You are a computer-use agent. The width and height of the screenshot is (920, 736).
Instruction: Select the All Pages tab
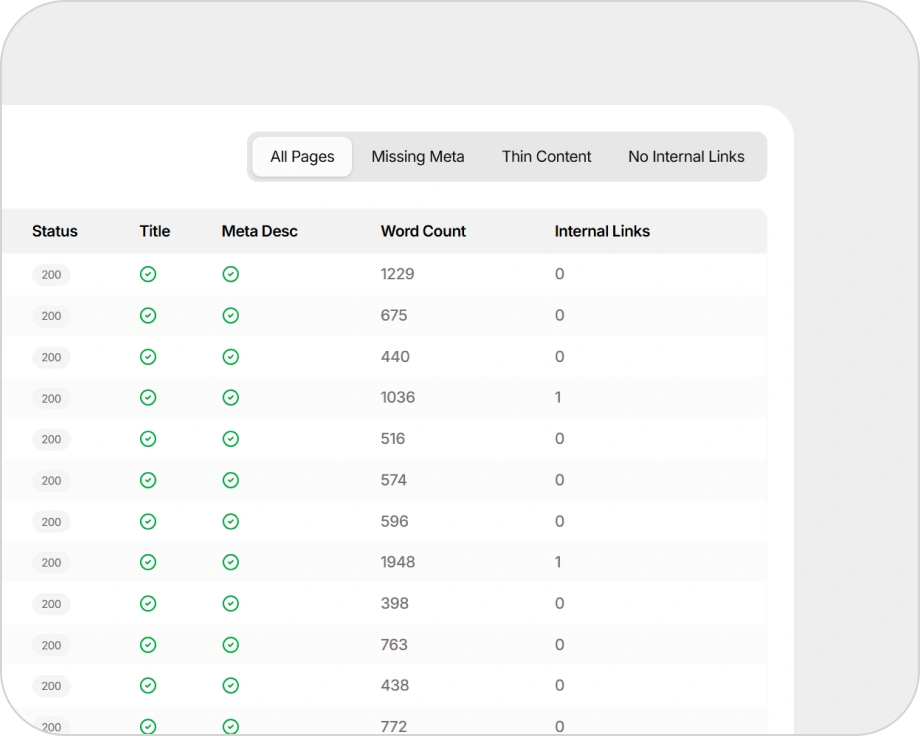click(301, 156)
